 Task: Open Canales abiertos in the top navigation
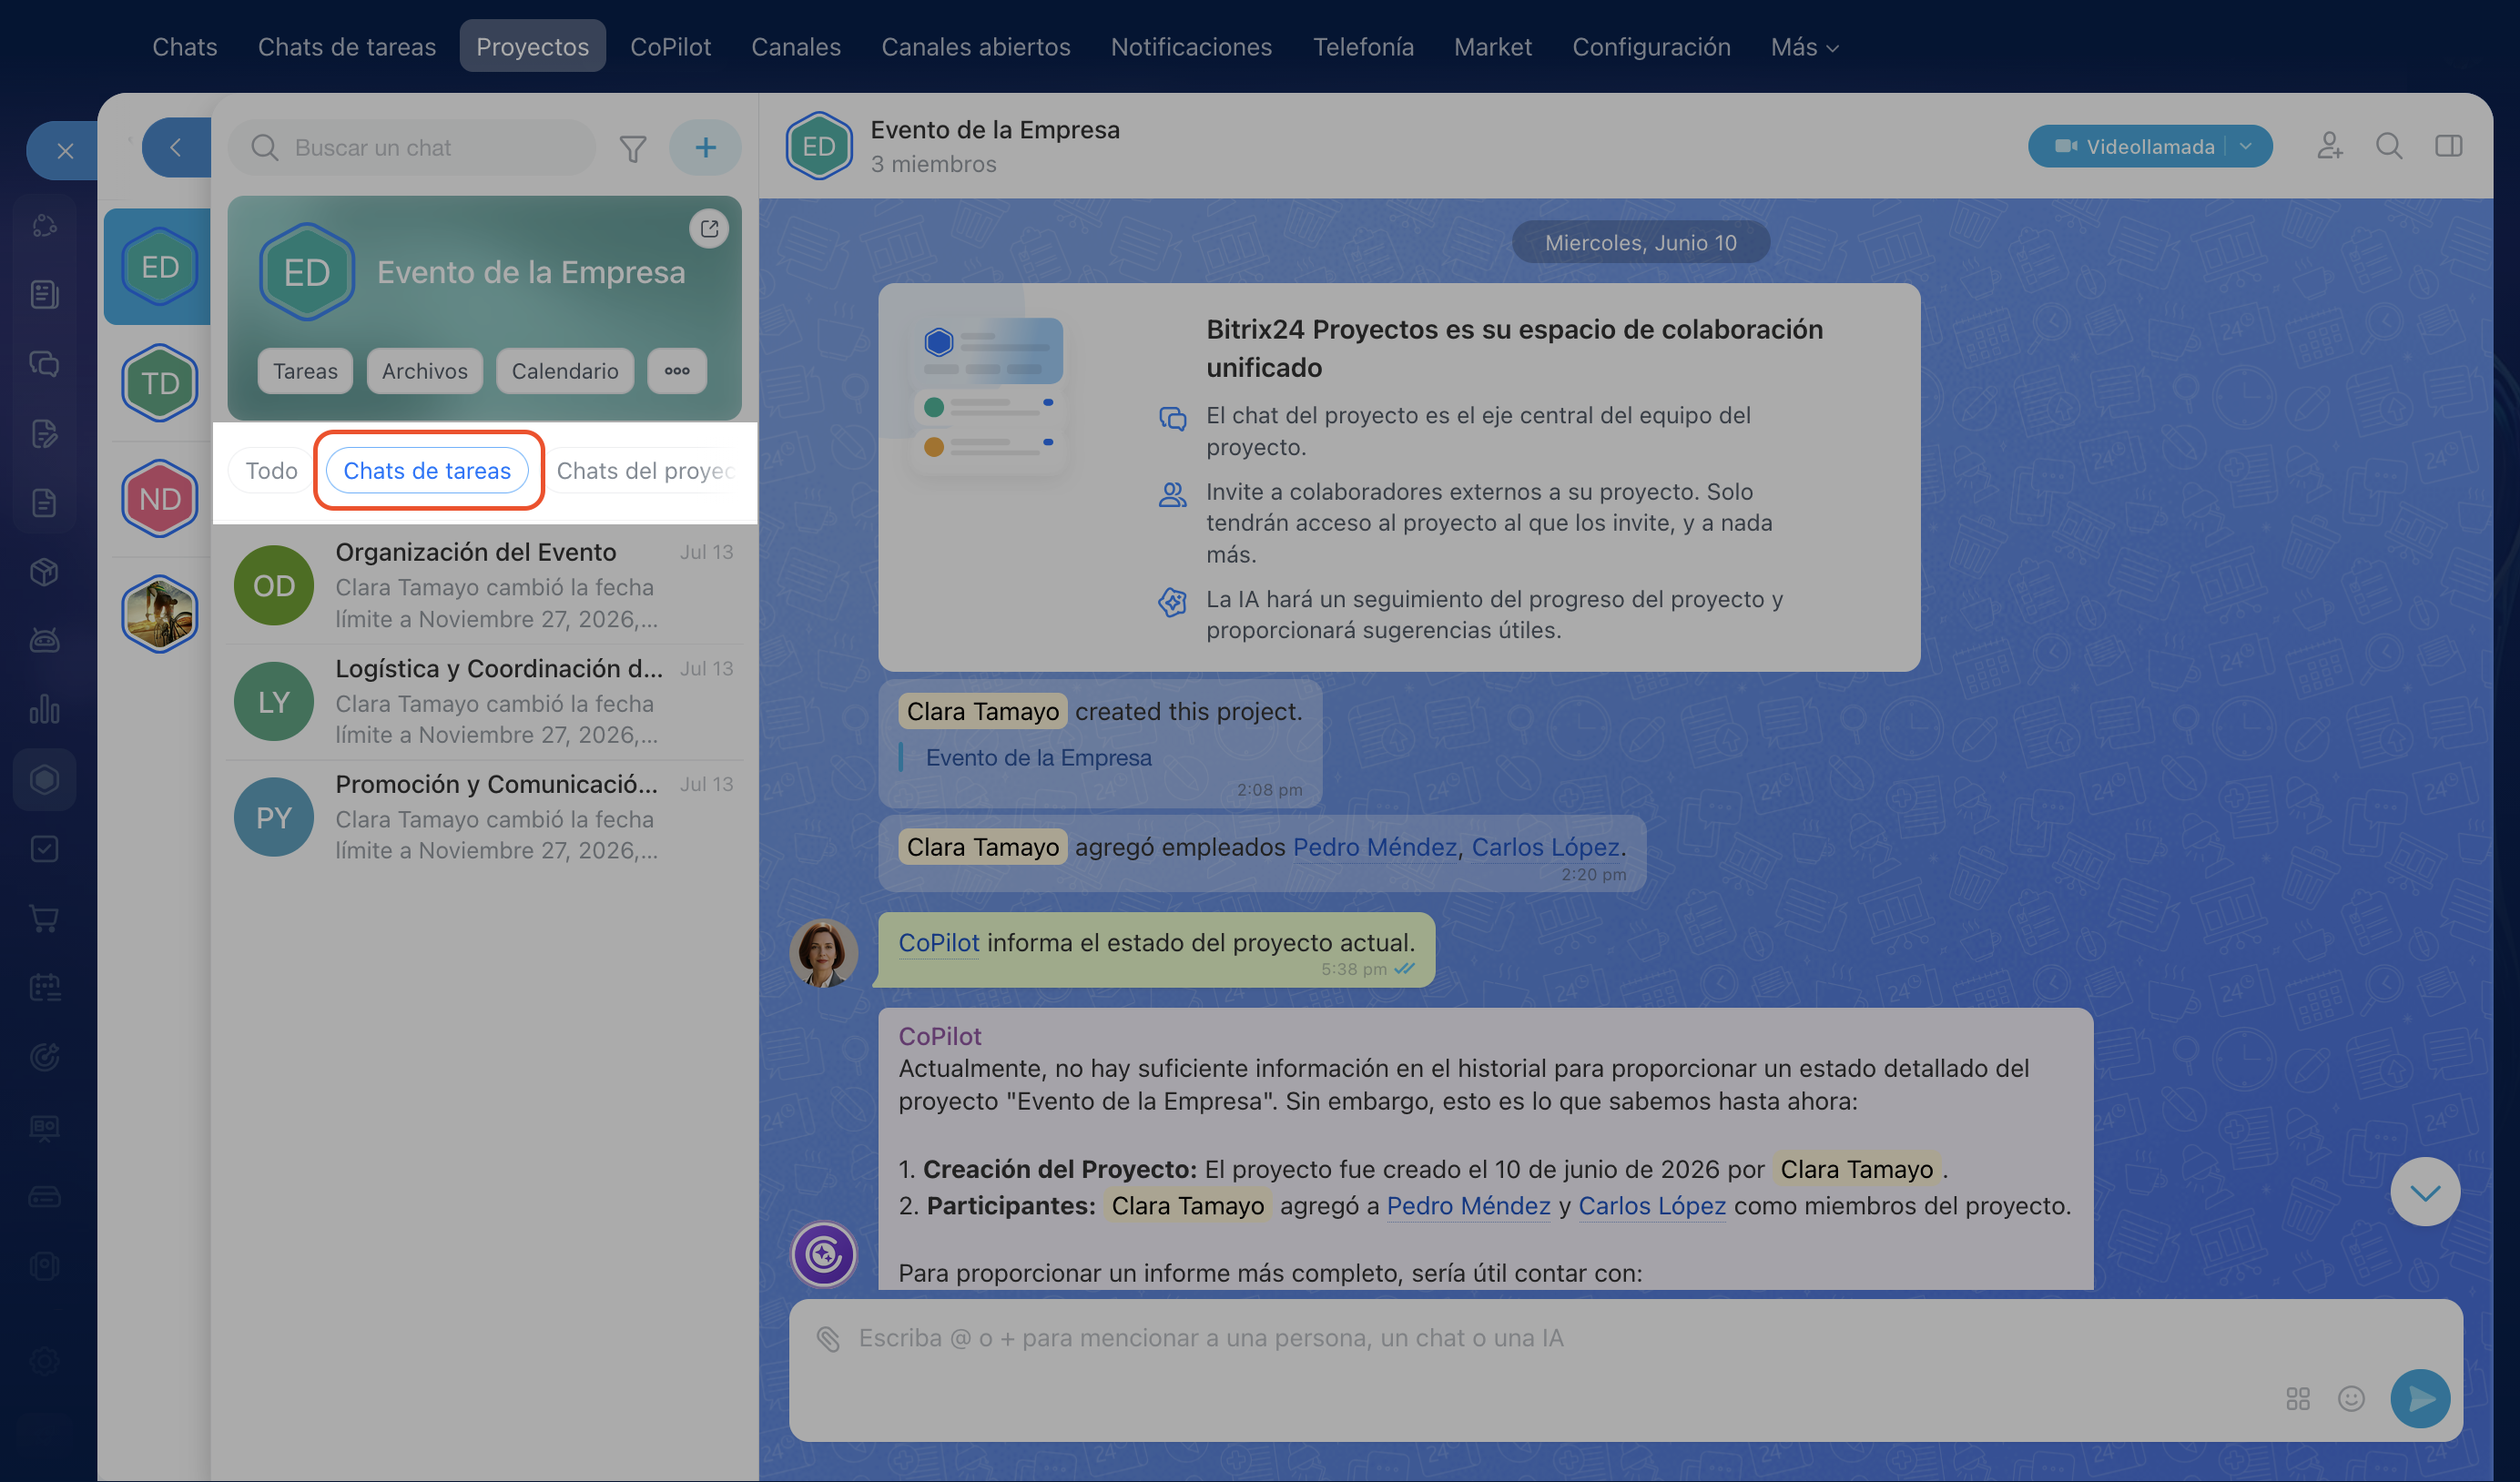tap(976, 47)
